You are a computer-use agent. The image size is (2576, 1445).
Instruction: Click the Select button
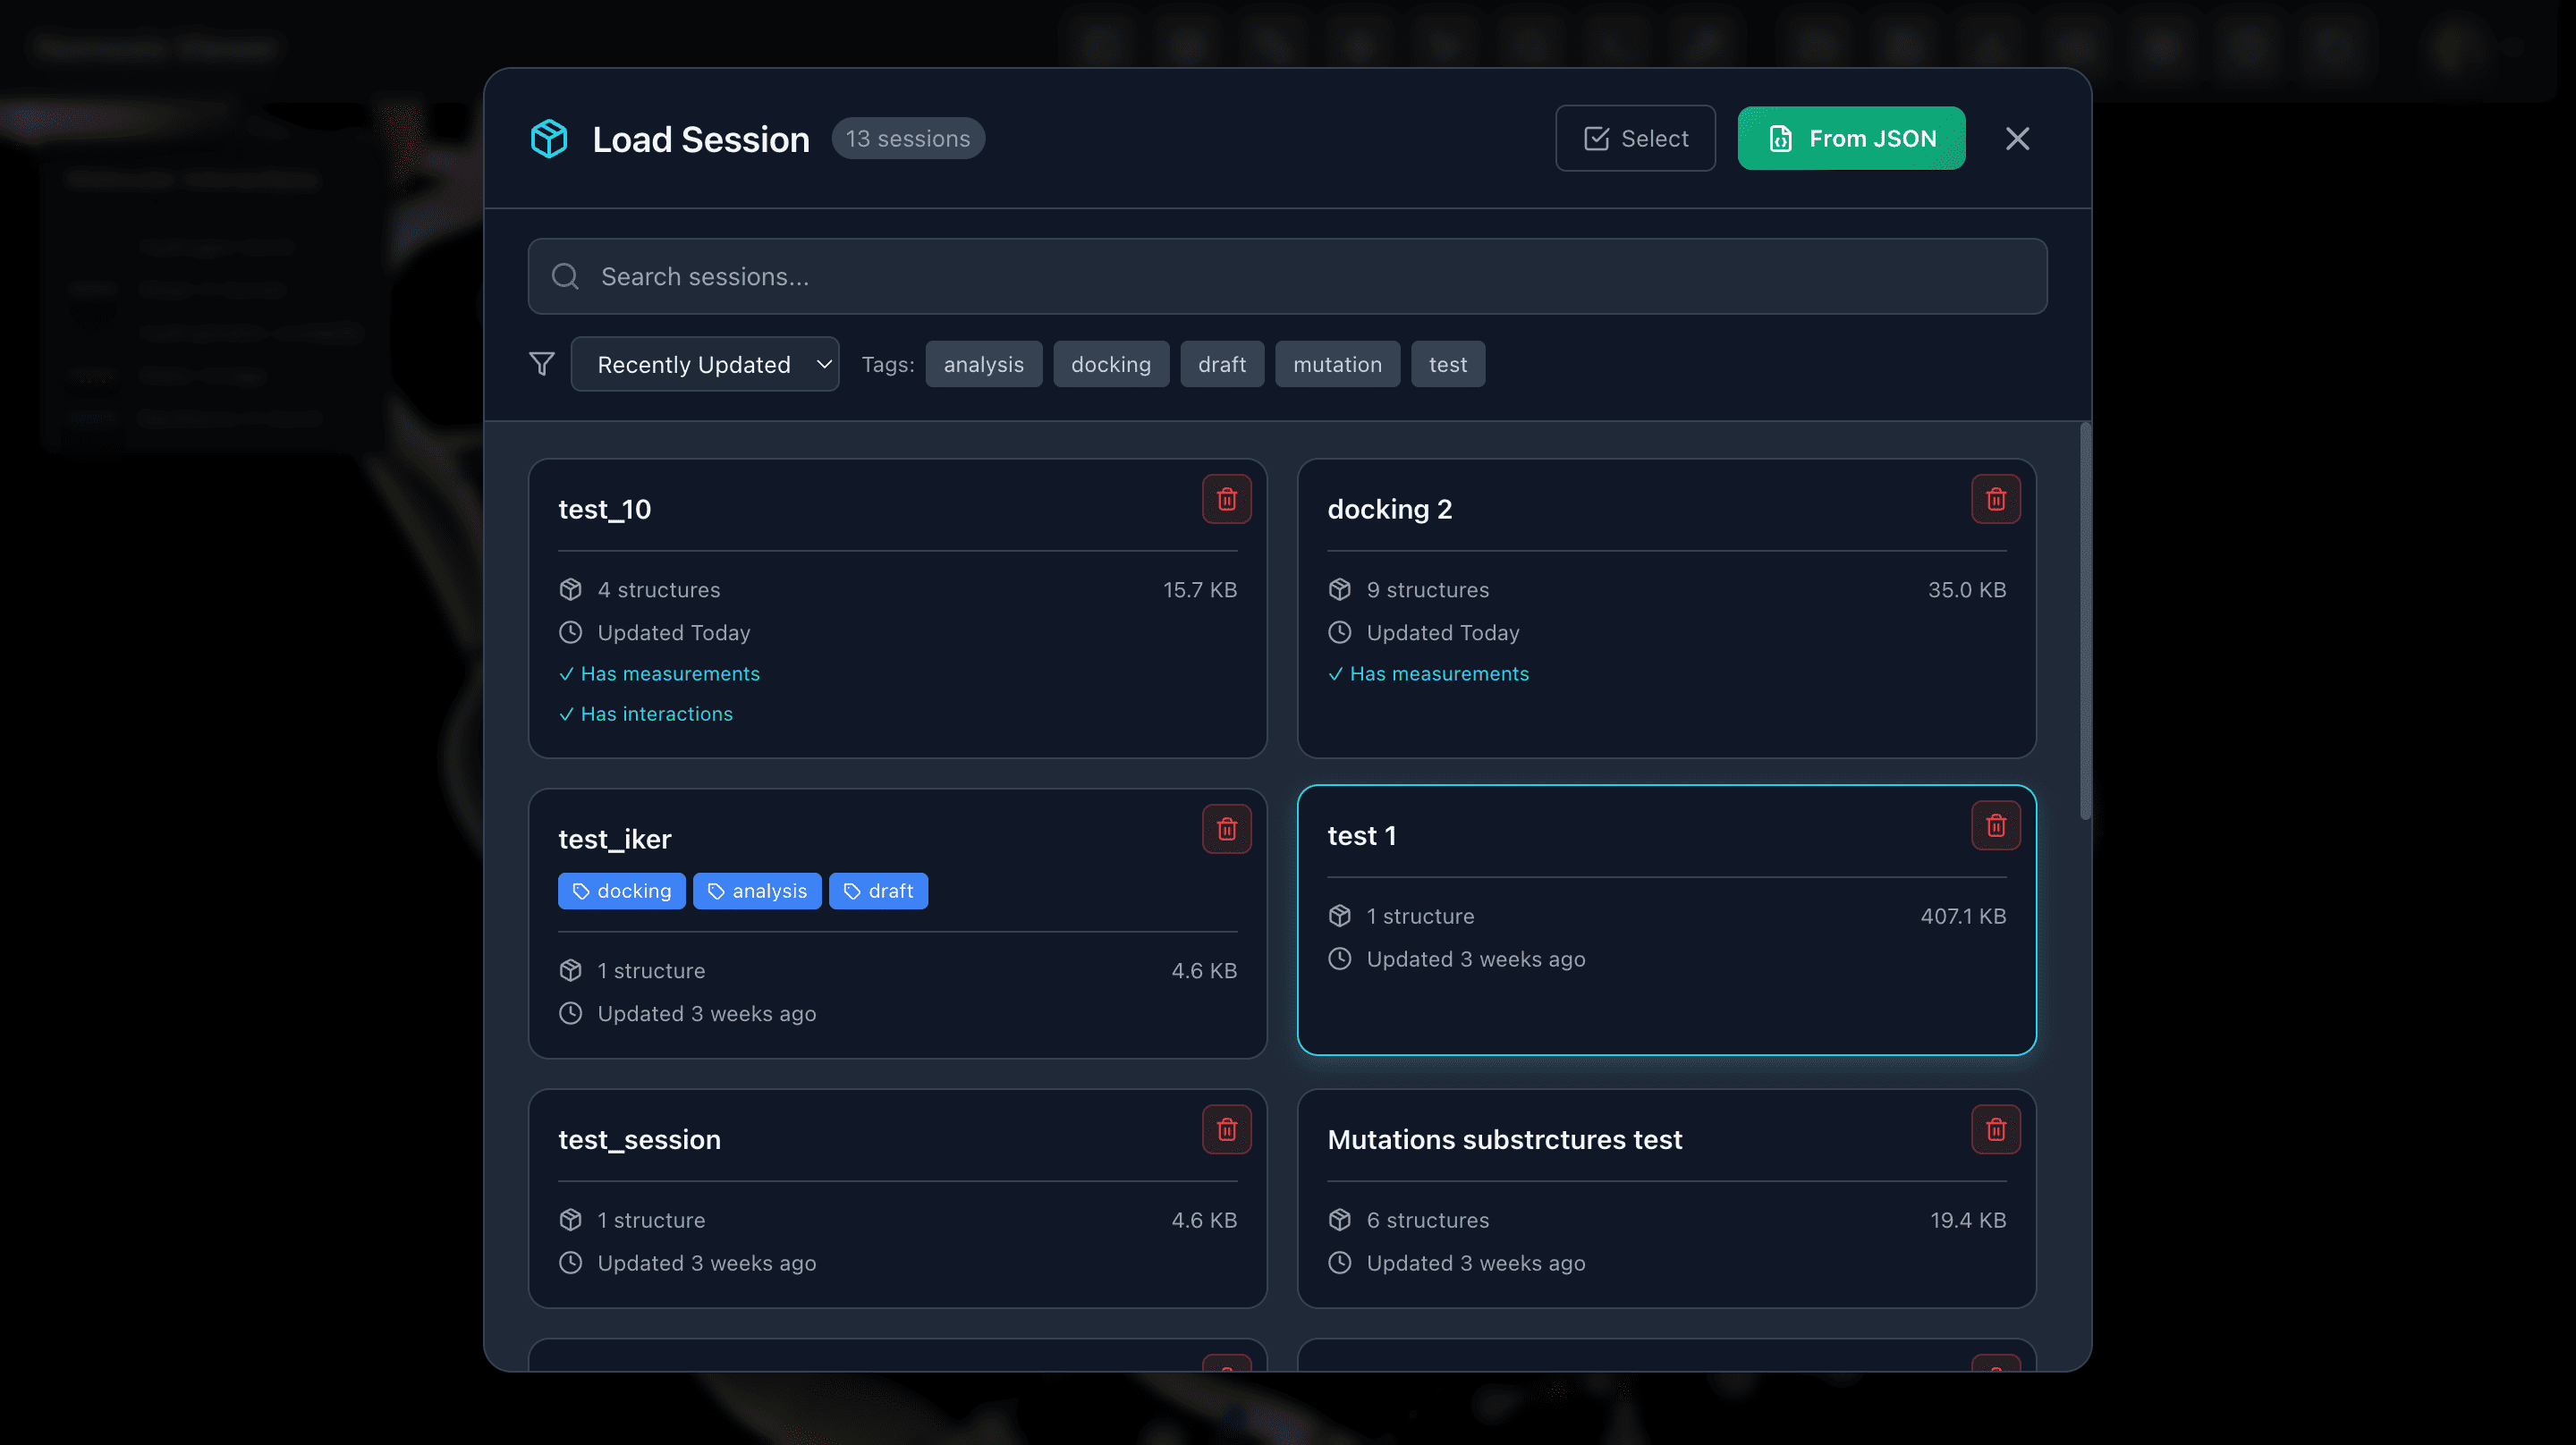click(1635, 138)
